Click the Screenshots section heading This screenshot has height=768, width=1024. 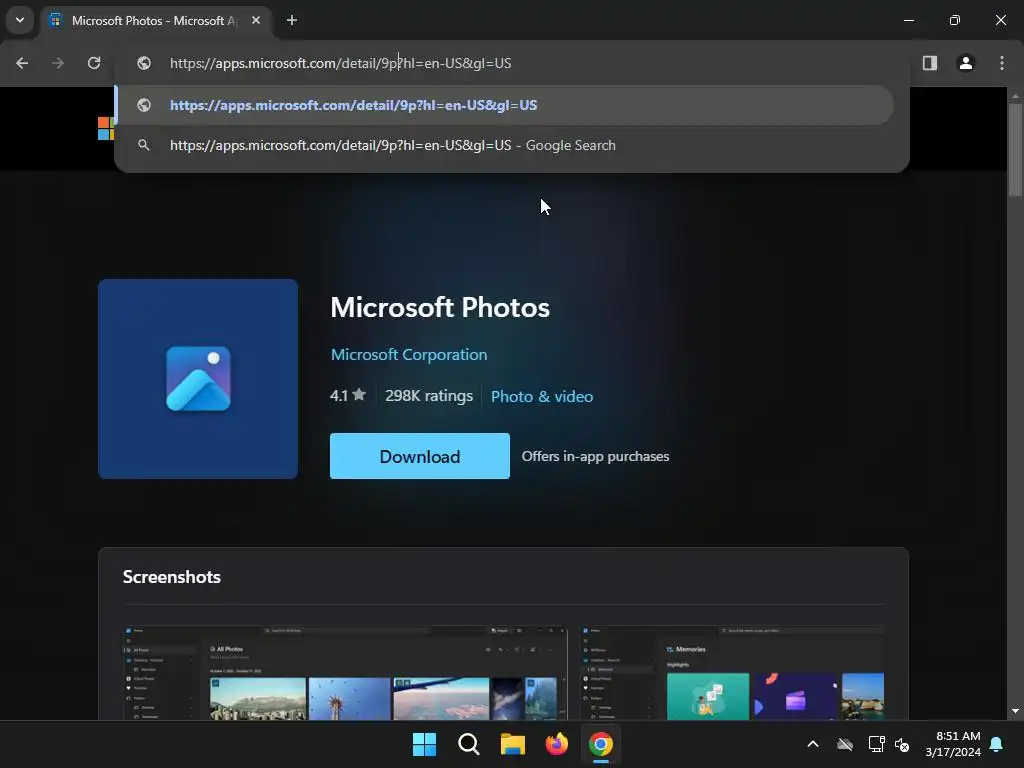172,577
